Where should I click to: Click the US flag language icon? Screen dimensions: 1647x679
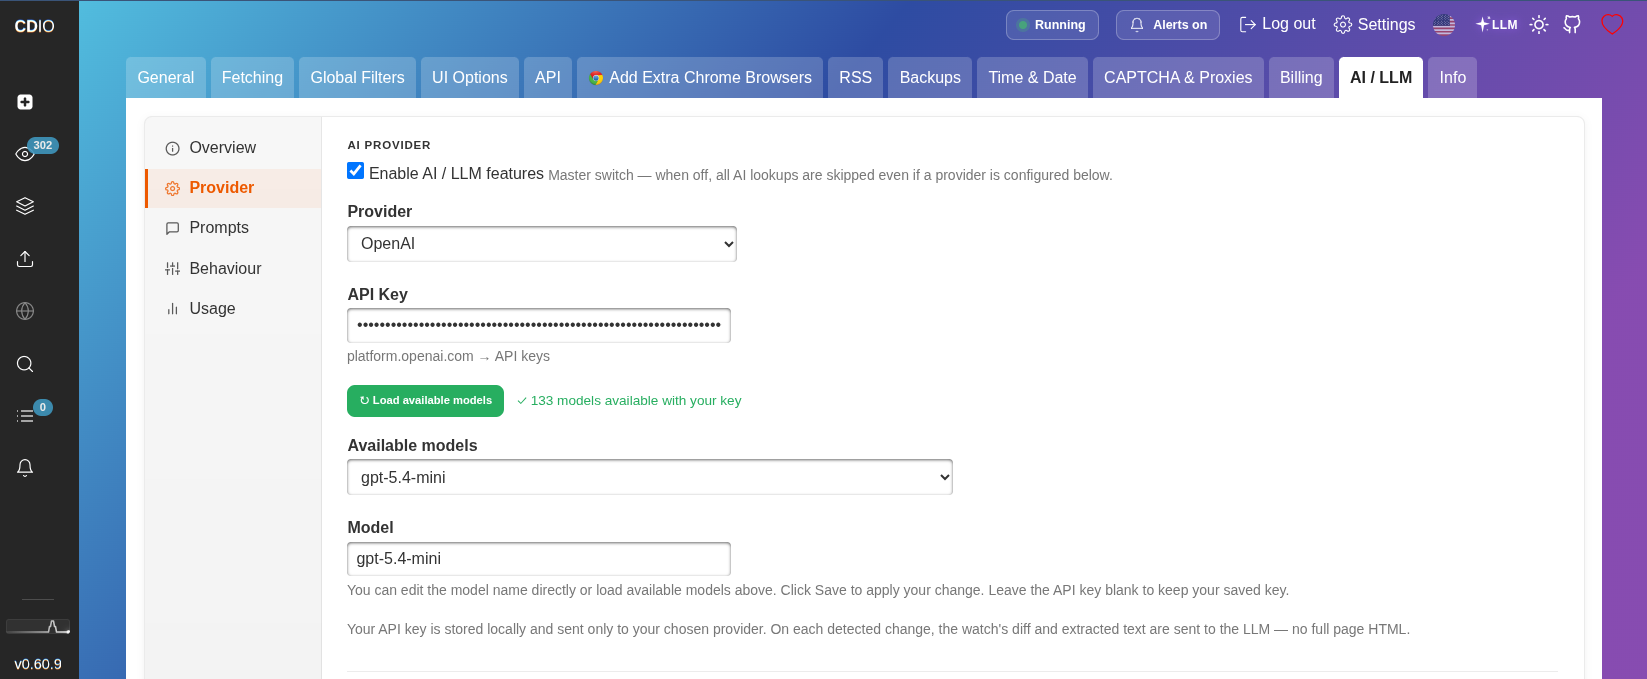(1444, 25)
